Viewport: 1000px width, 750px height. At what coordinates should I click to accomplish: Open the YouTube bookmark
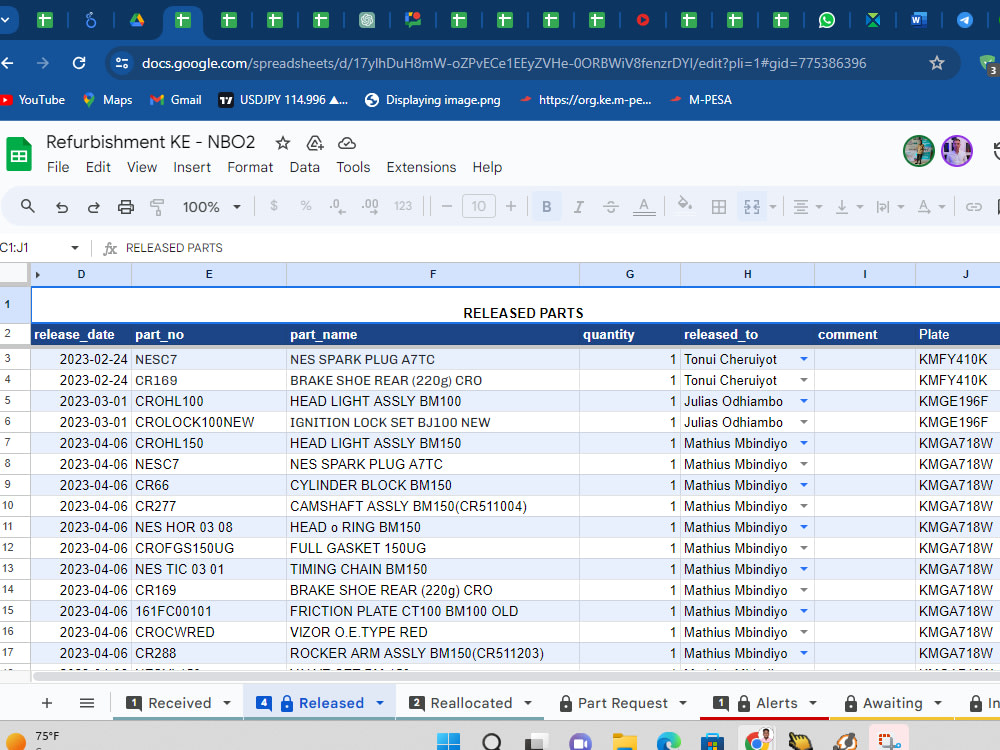pyautogui.click(x=33, y=99)
